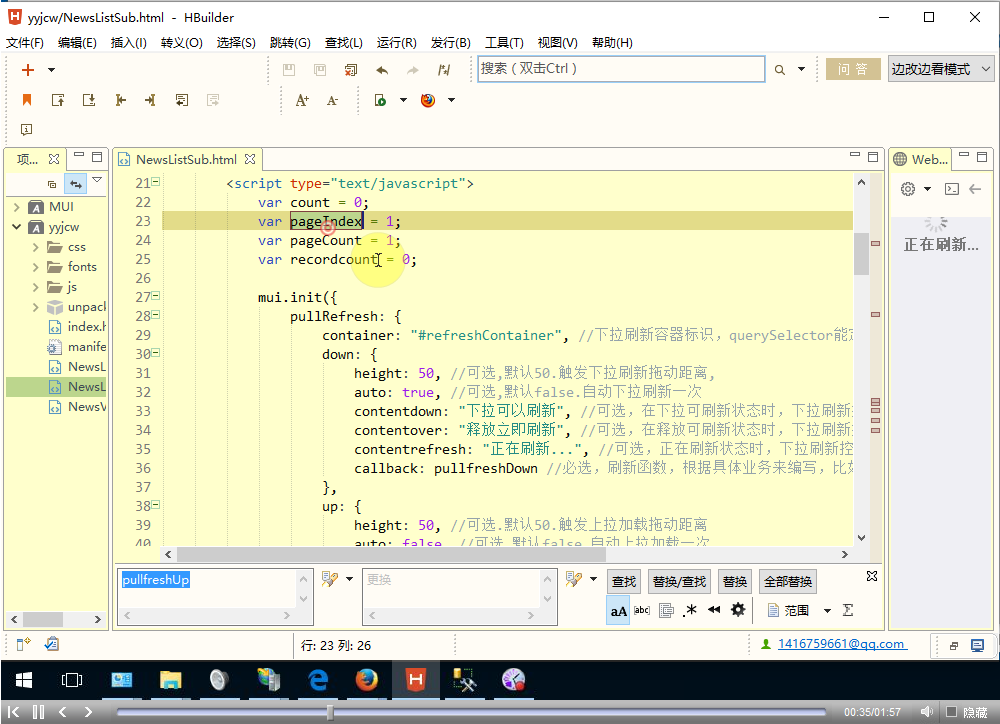Click the jump-forward right arrow icon

(151, 100)
